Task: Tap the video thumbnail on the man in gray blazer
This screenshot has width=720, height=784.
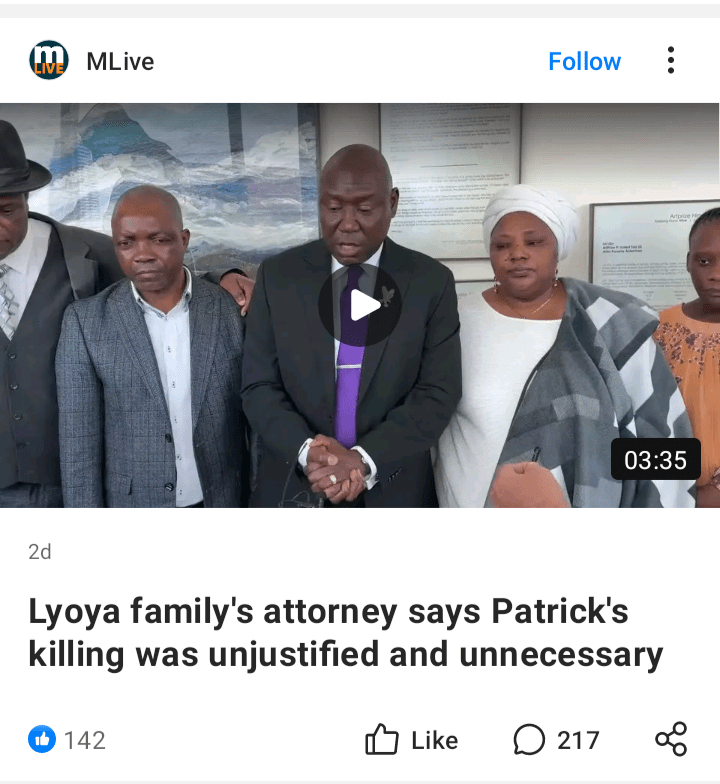Action: click(149, 350)
